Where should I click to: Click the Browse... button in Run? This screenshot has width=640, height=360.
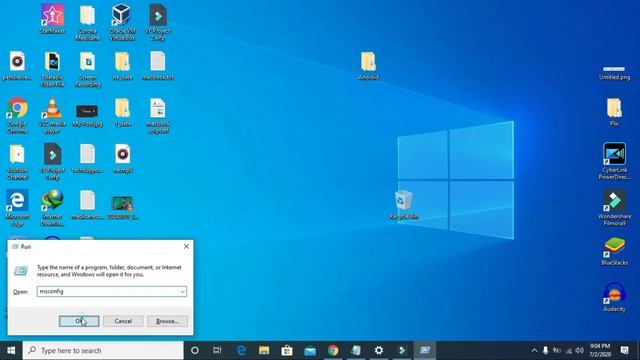tap(167, 321)
